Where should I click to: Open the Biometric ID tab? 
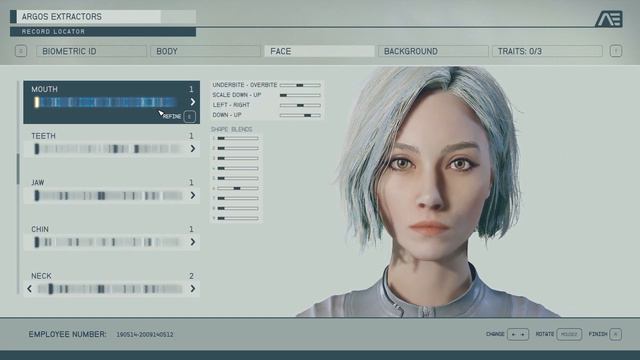pos(91,51)
